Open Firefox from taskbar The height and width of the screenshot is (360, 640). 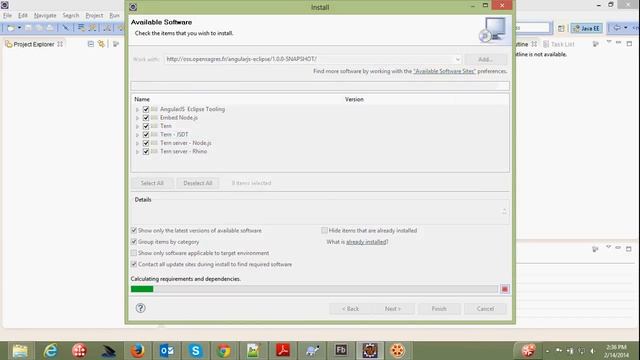138,351
